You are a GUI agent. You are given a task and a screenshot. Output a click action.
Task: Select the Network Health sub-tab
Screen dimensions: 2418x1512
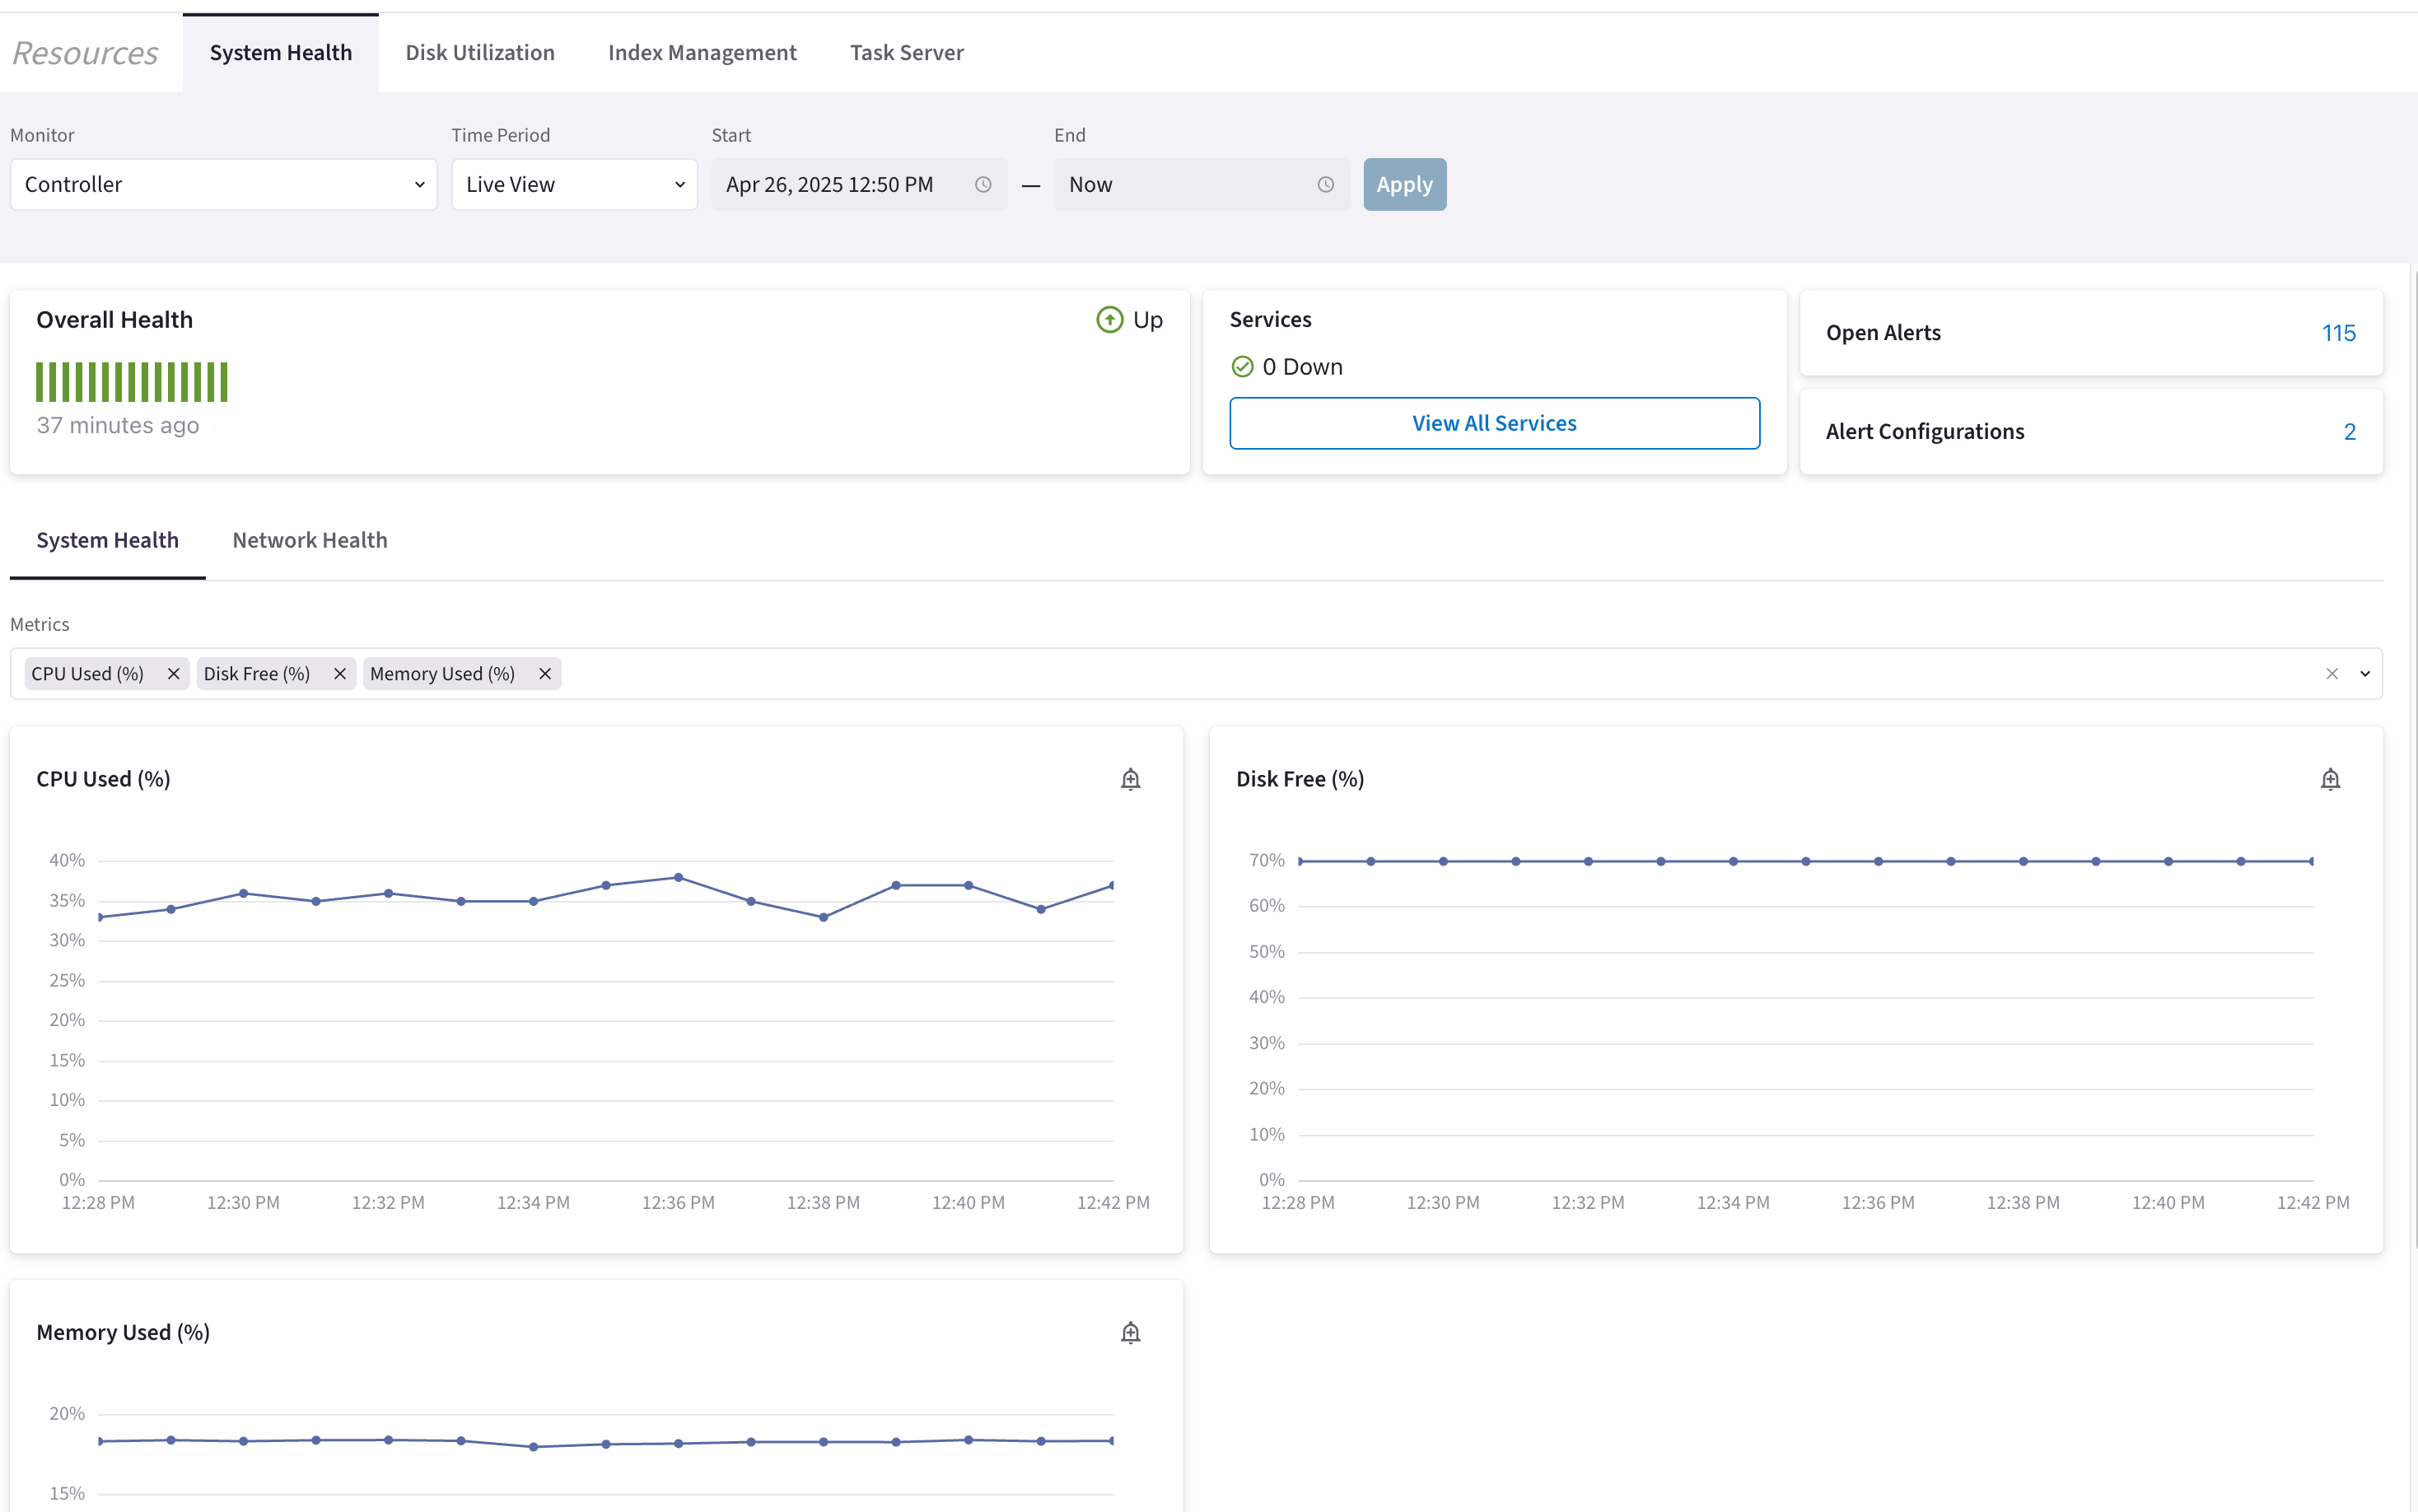(x=309, y=540)
